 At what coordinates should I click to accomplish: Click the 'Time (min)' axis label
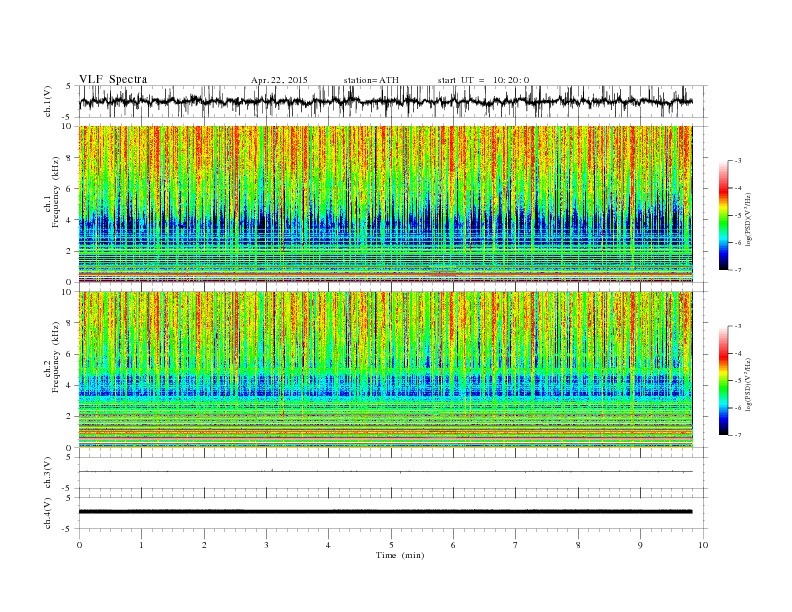tap(400, 555)
